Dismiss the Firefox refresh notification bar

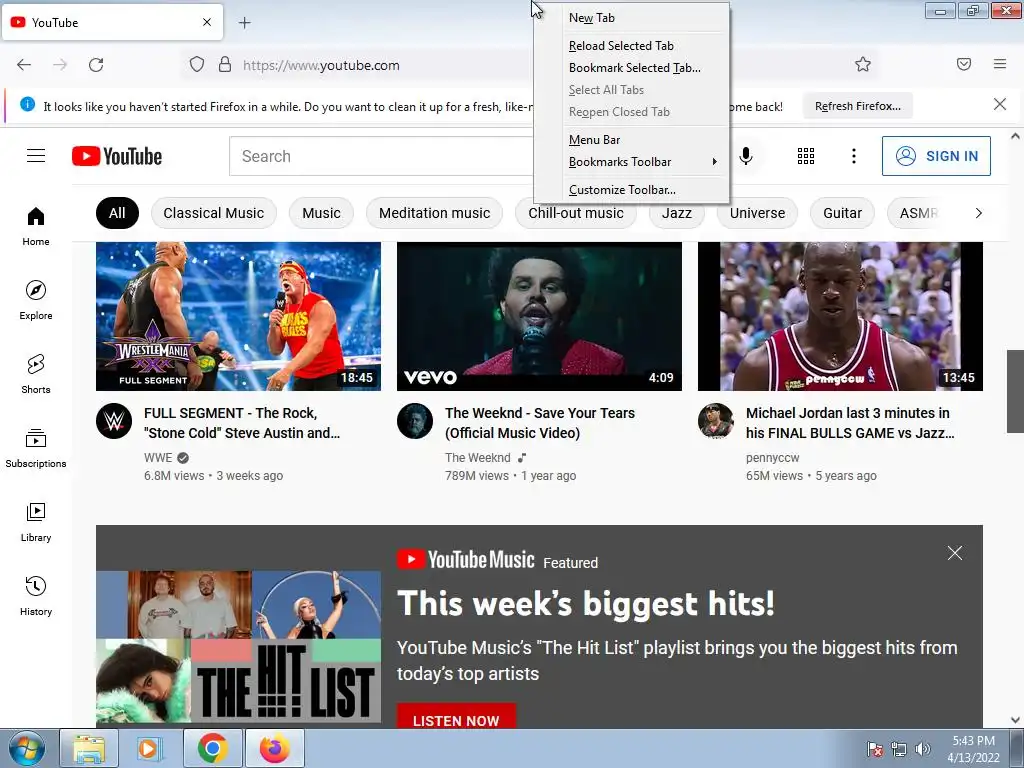point(1000,104)
